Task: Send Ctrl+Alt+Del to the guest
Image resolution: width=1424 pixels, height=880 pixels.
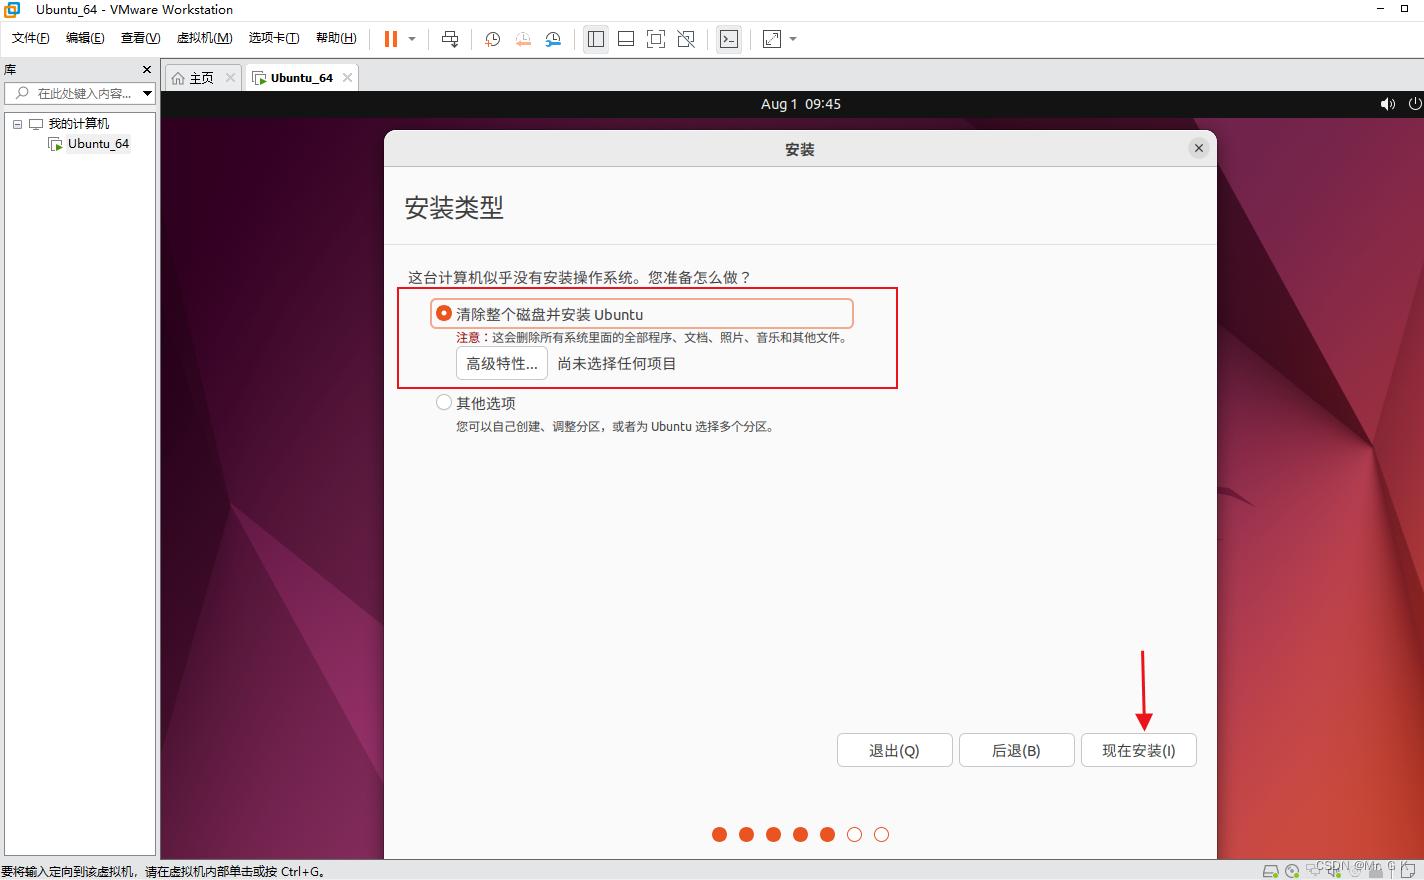Action: [x=450, y=39]
